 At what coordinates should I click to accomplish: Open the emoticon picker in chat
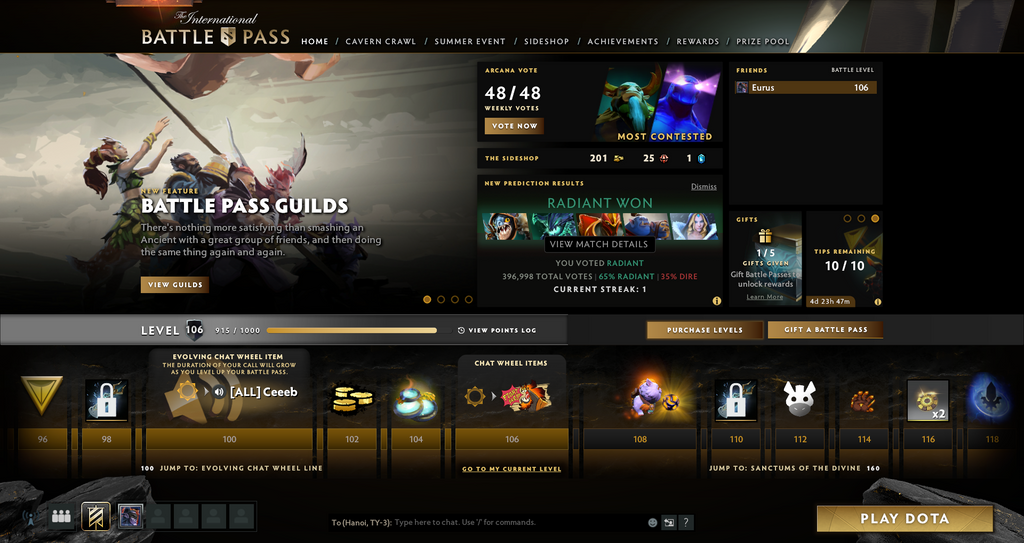[652, 522]
